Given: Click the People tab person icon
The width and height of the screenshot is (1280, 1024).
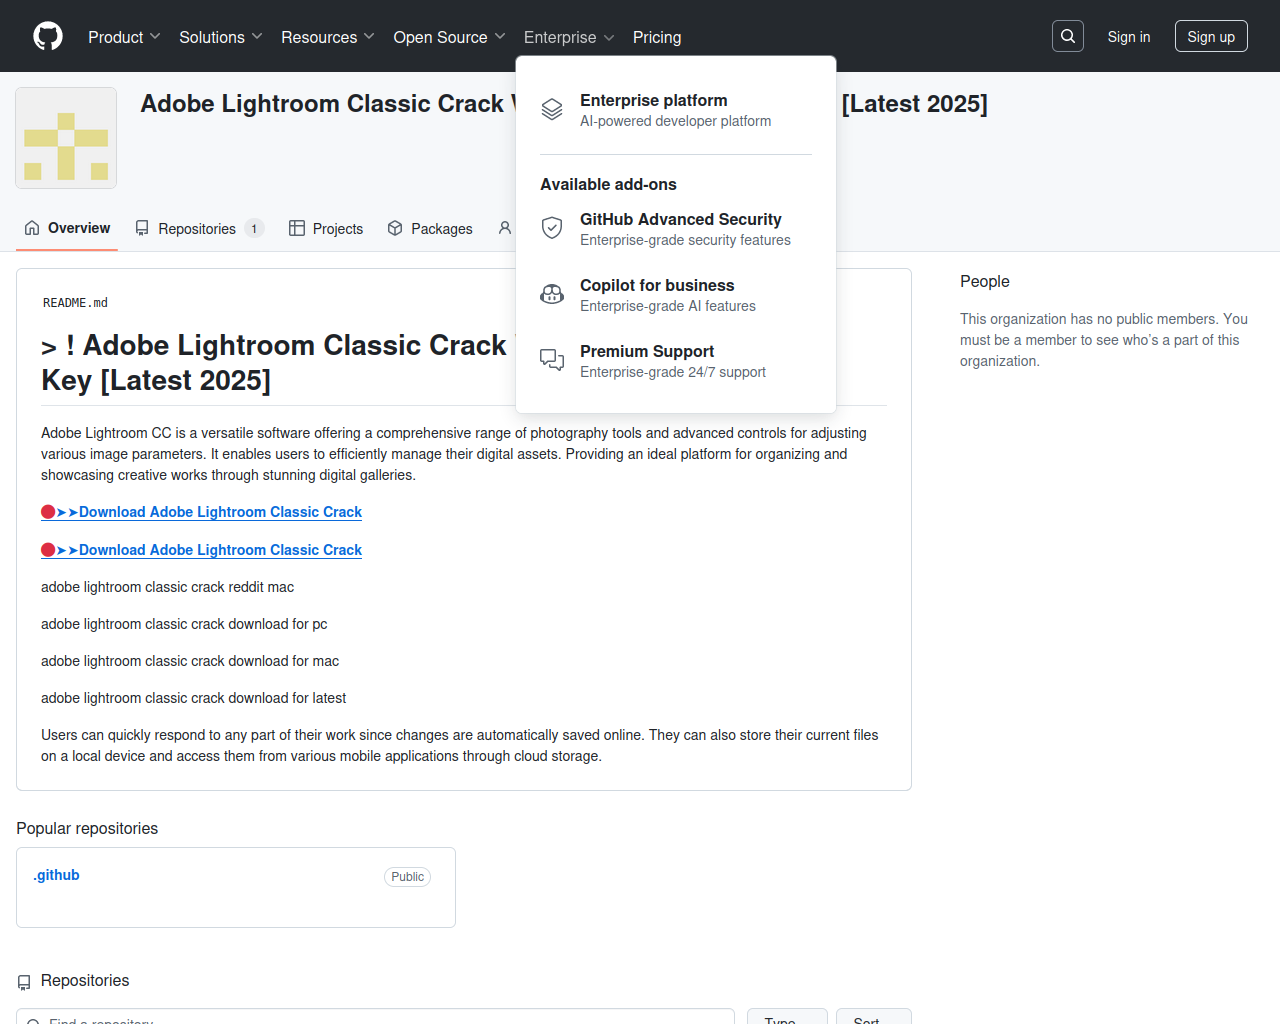Looking at the screenshot, I should pos(505,228).
